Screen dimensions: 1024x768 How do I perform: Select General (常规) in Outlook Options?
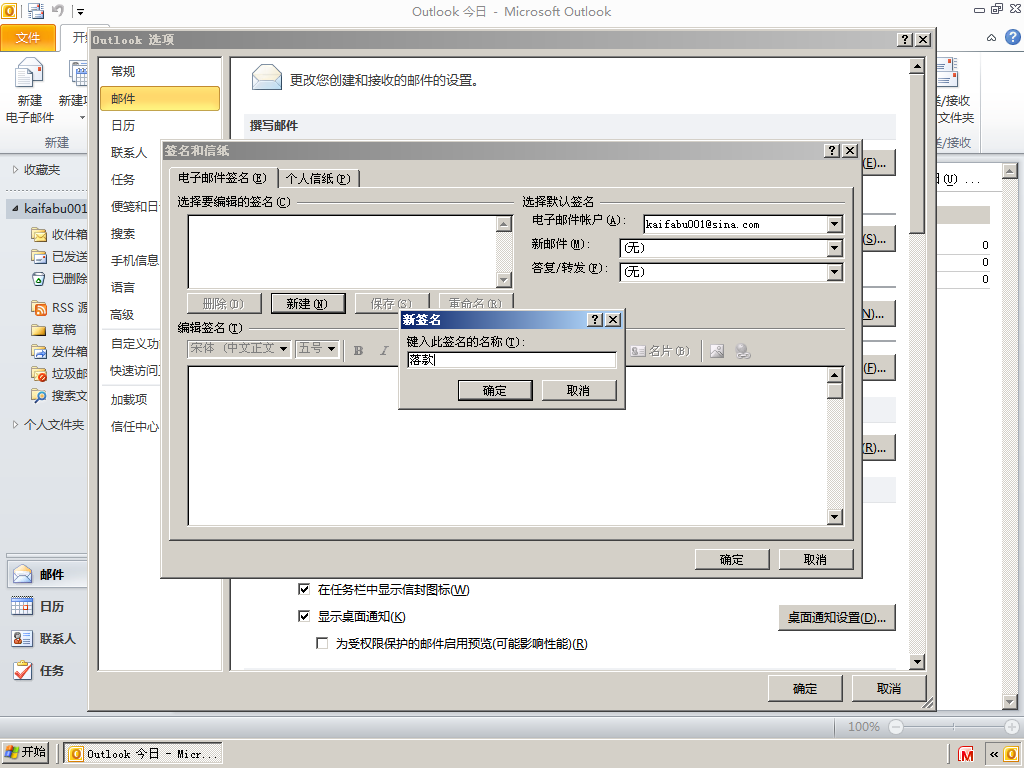pyautogui.click(x=160, y=71)
